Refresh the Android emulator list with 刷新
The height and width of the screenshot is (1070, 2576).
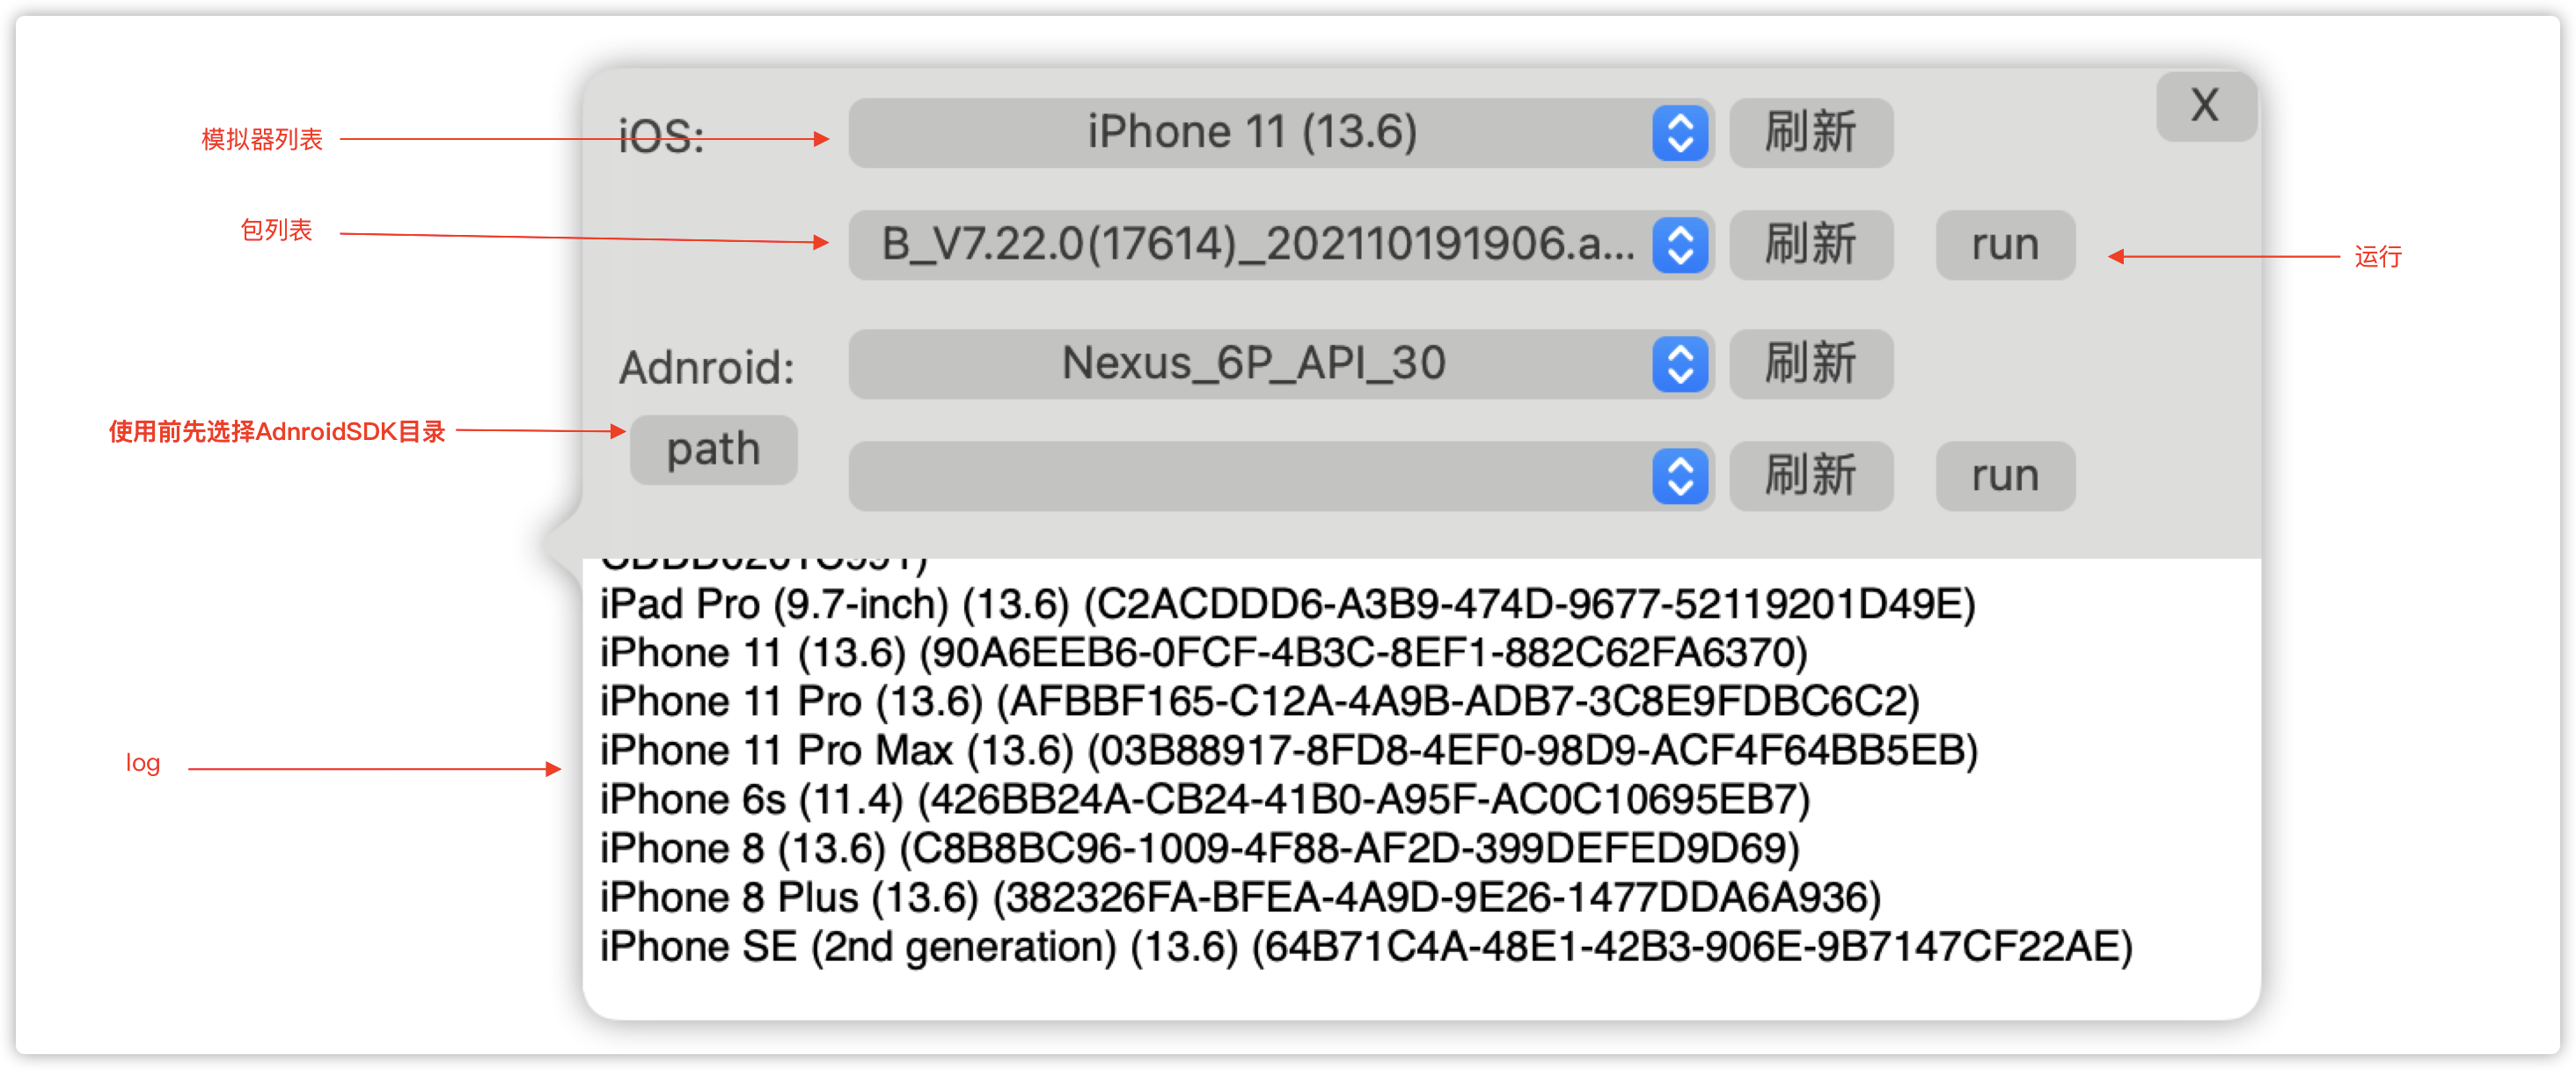point(1811,364)
